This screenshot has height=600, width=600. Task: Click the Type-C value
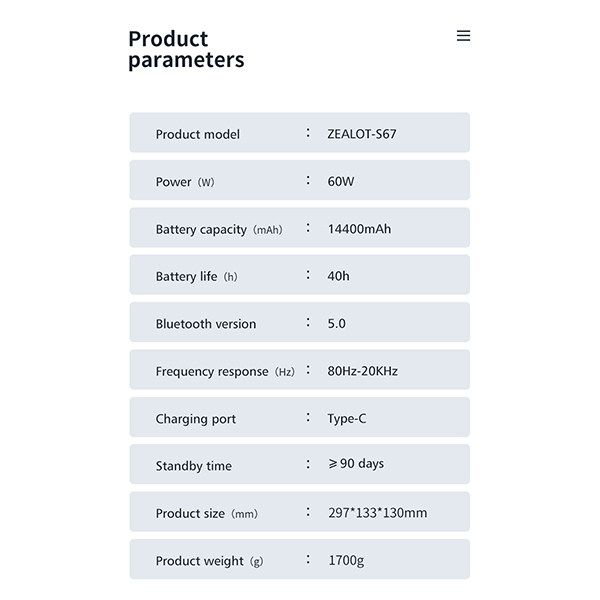click(x=347, y=419)
